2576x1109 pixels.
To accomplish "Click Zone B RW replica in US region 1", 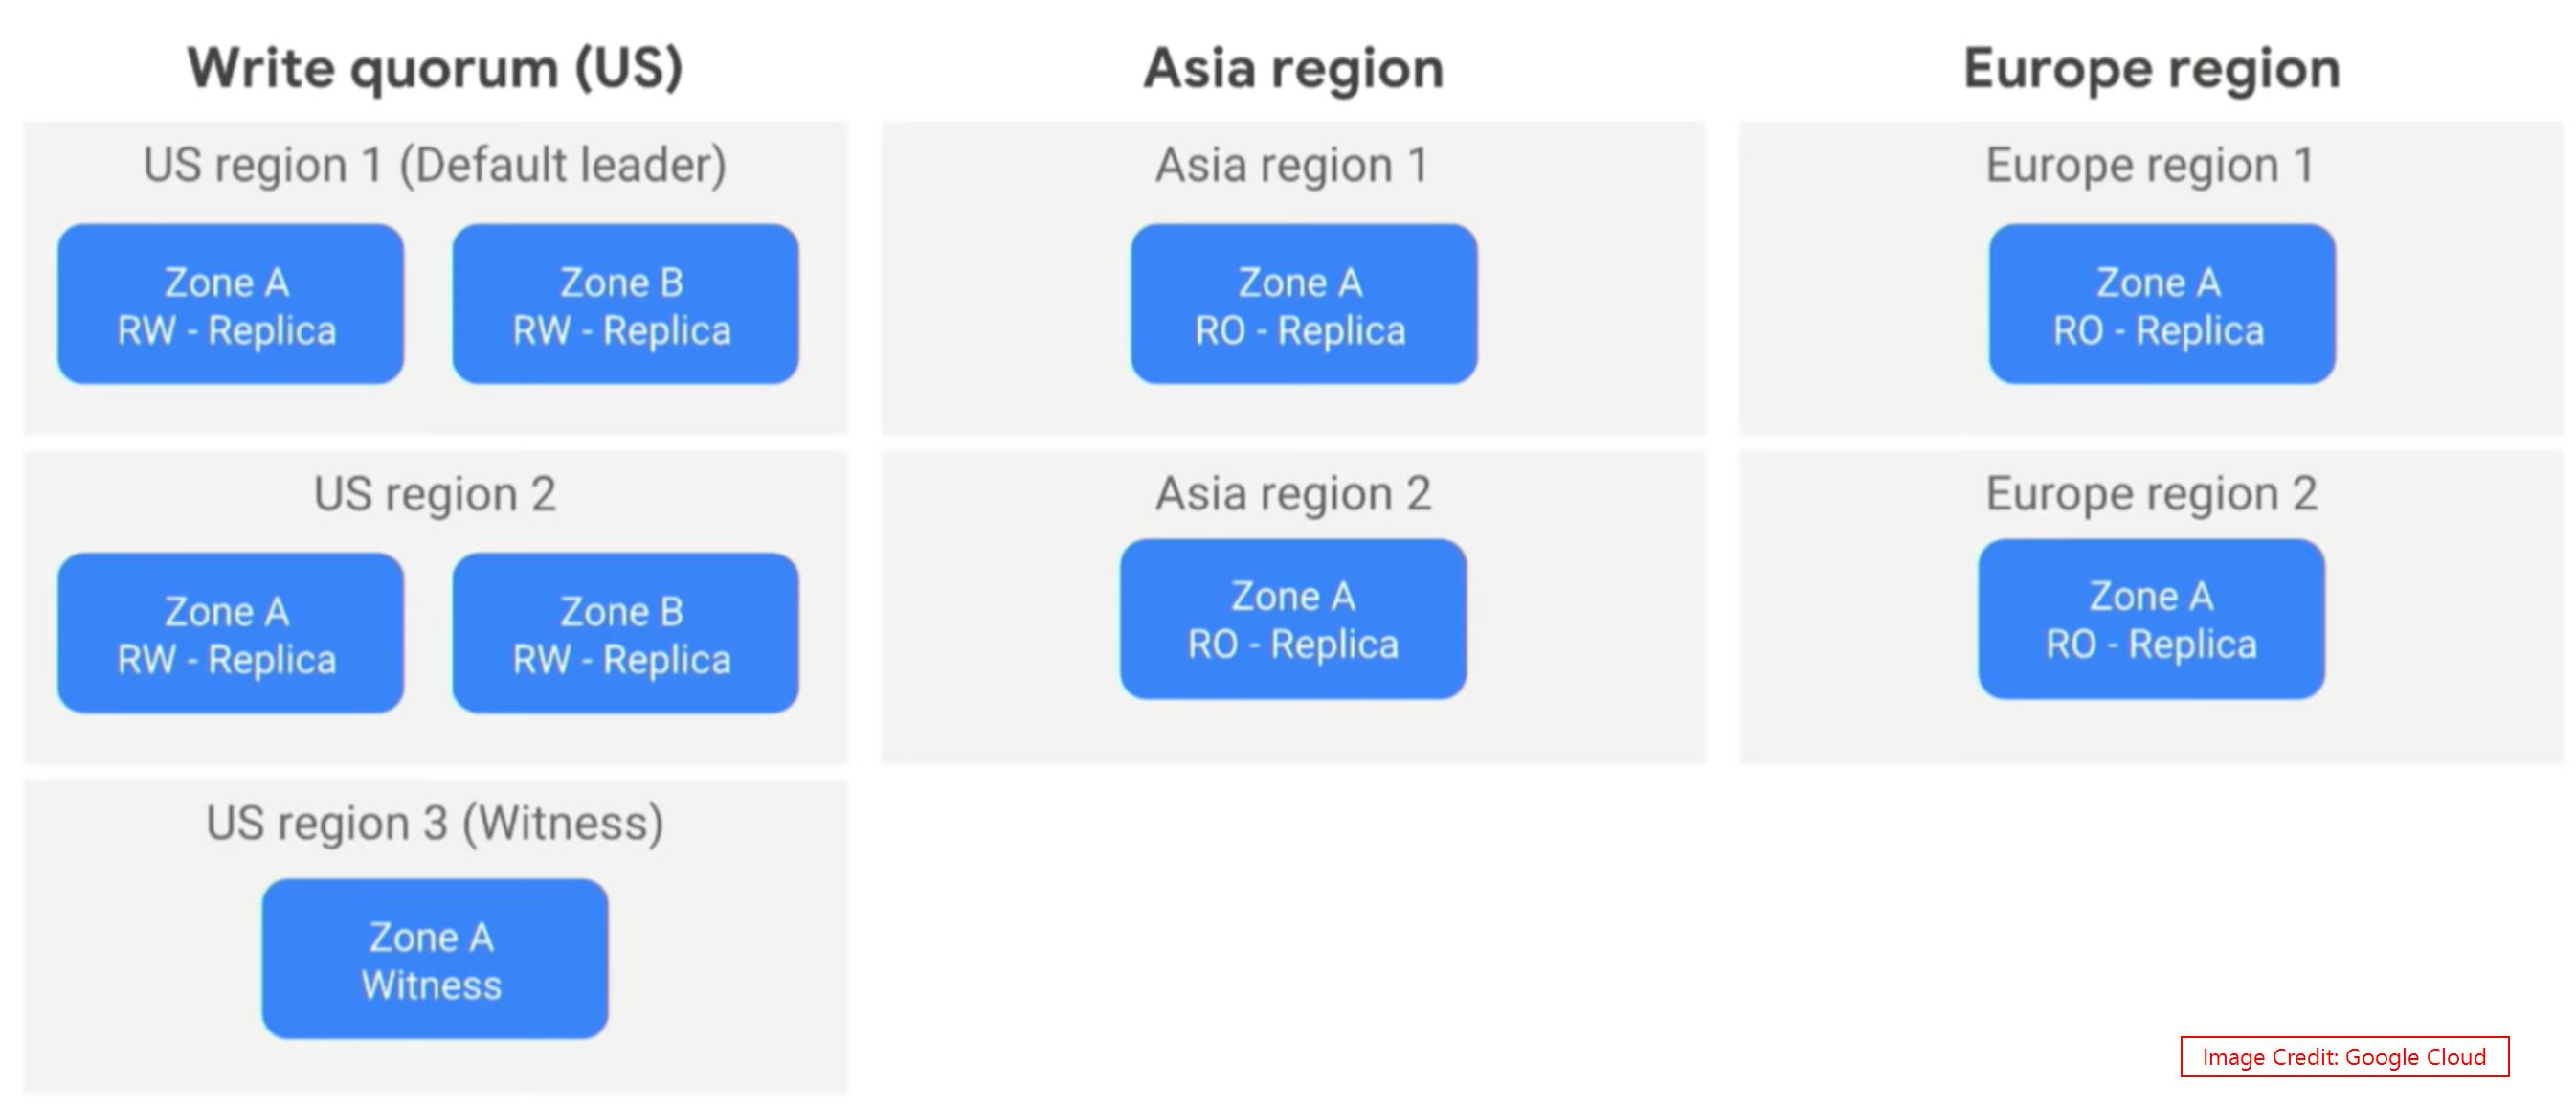I will point(625,304).
